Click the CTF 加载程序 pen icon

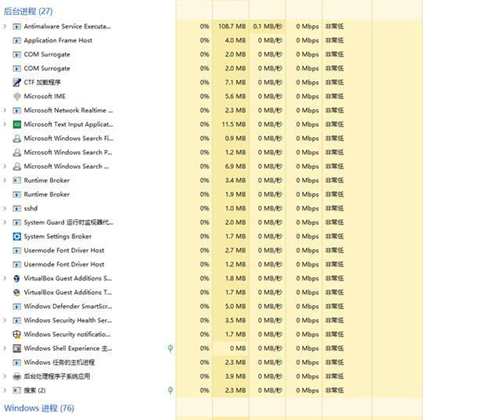pyautogui.click(x=17, y=82)
